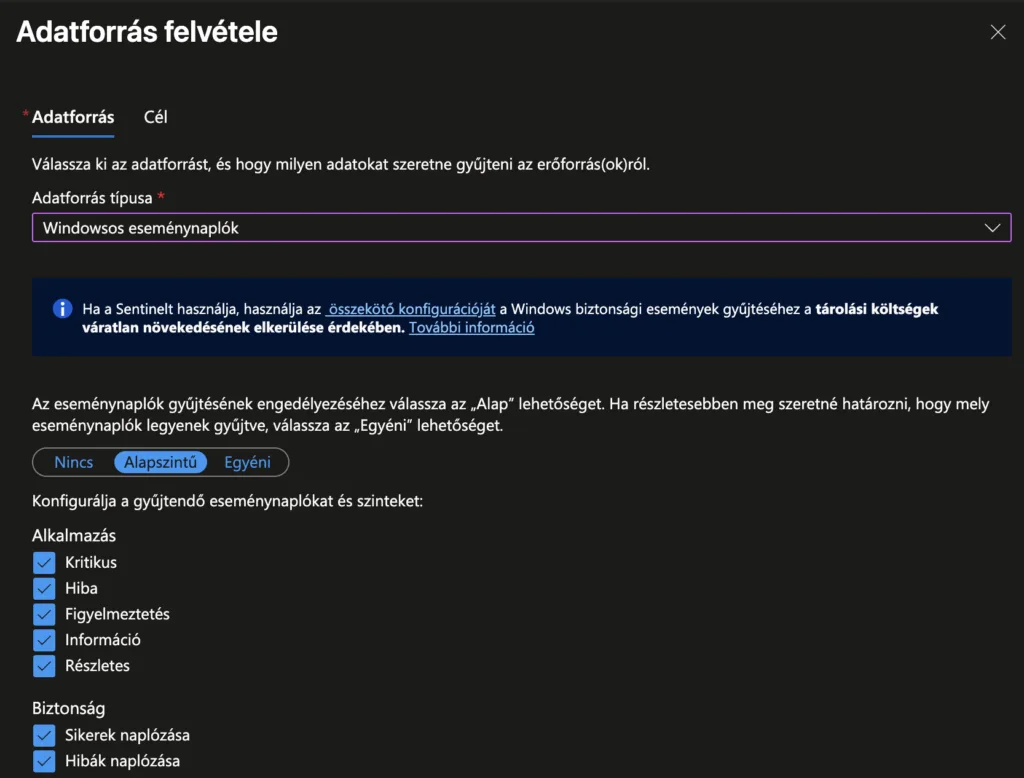
Task: Expand the Adatforrás típusa dropdown arrow
Action: [991, 228]
